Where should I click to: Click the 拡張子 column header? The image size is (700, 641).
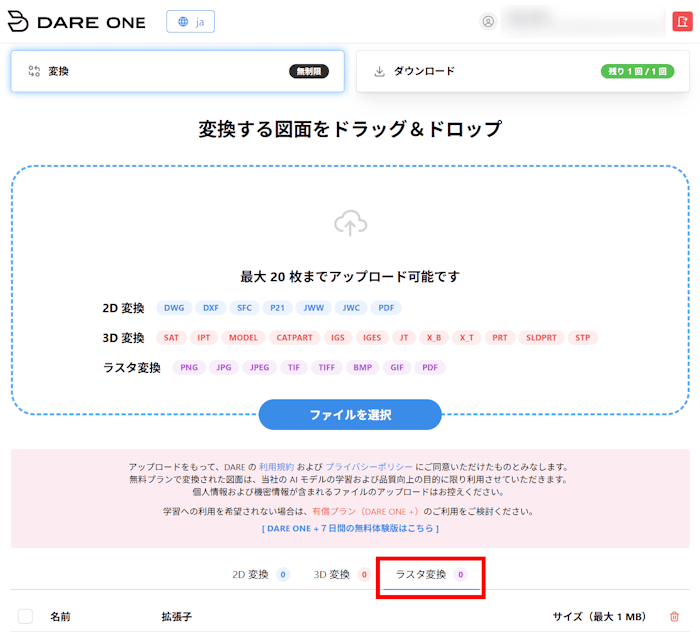pyautogui.click(x=177, y=616)
